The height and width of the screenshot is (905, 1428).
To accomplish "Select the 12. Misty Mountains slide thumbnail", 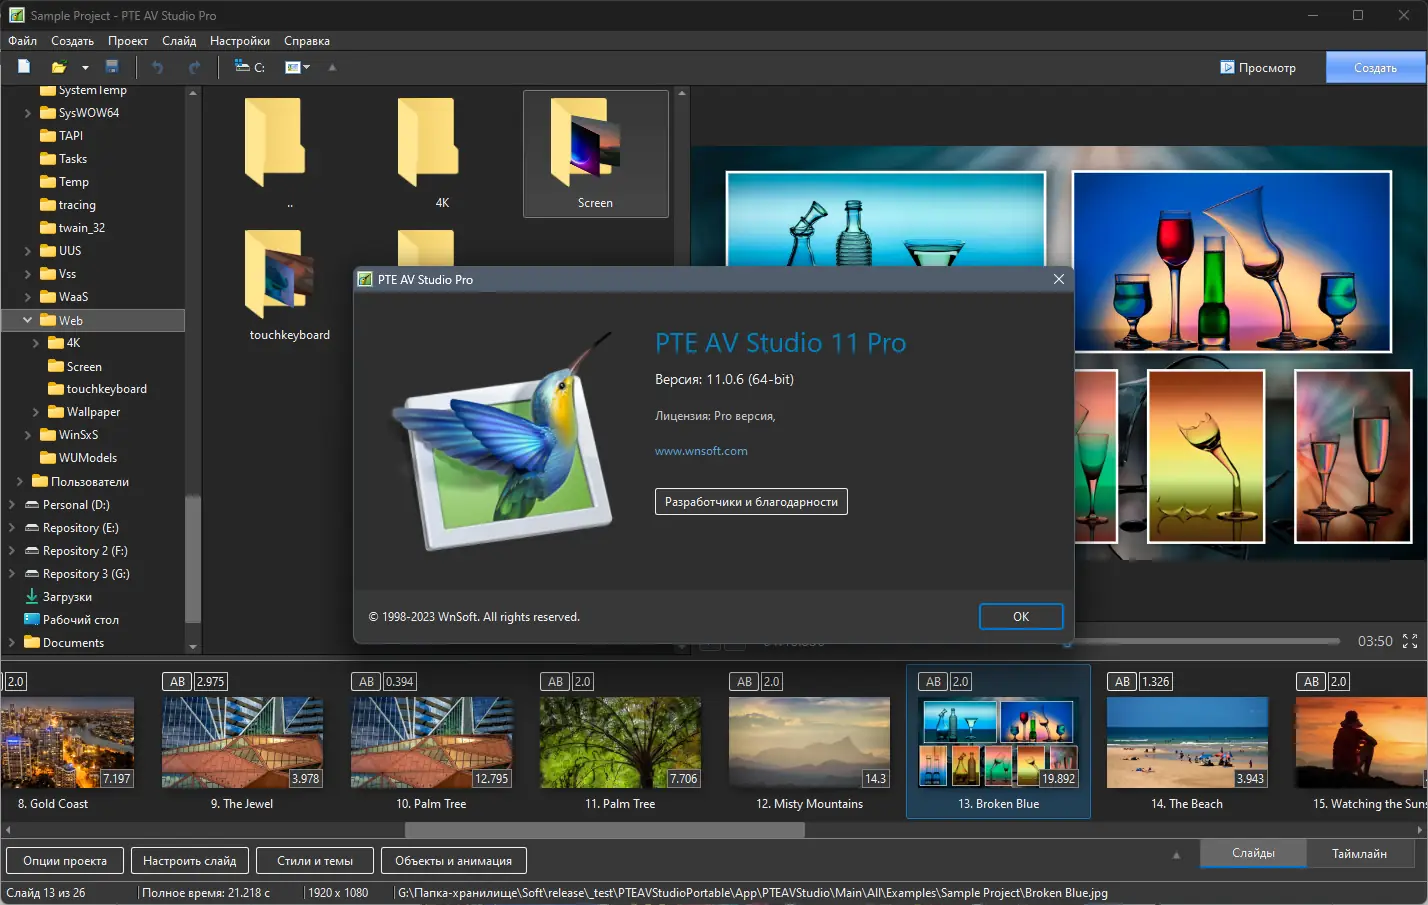I will tap(809, 743).
